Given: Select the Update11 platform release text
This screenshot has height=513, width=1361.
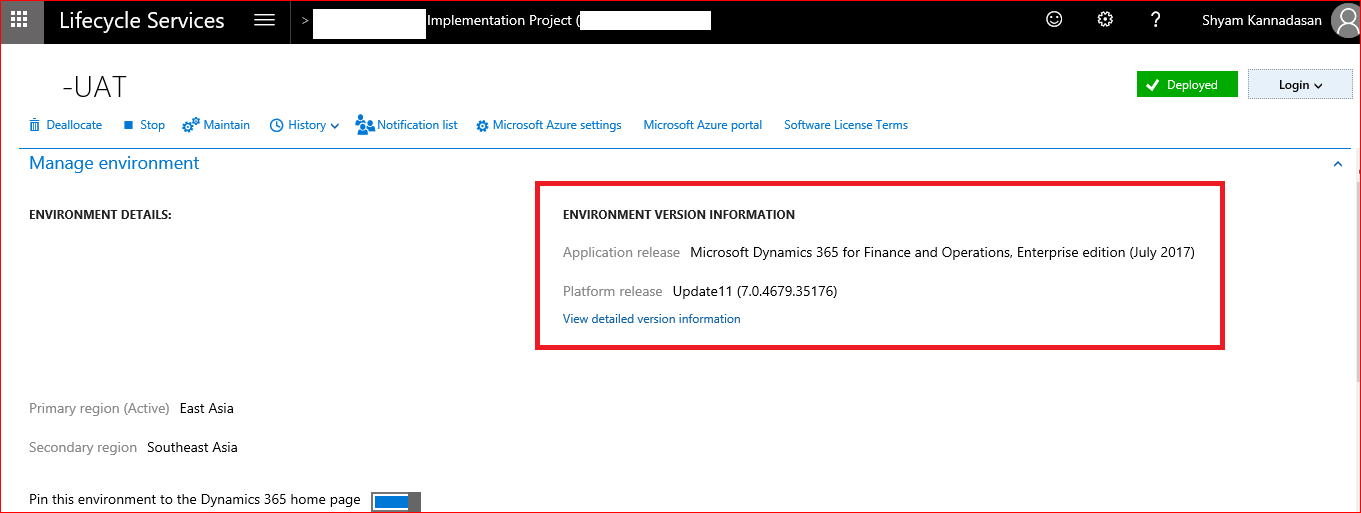Looking at the screenshot, I should 755,291.
